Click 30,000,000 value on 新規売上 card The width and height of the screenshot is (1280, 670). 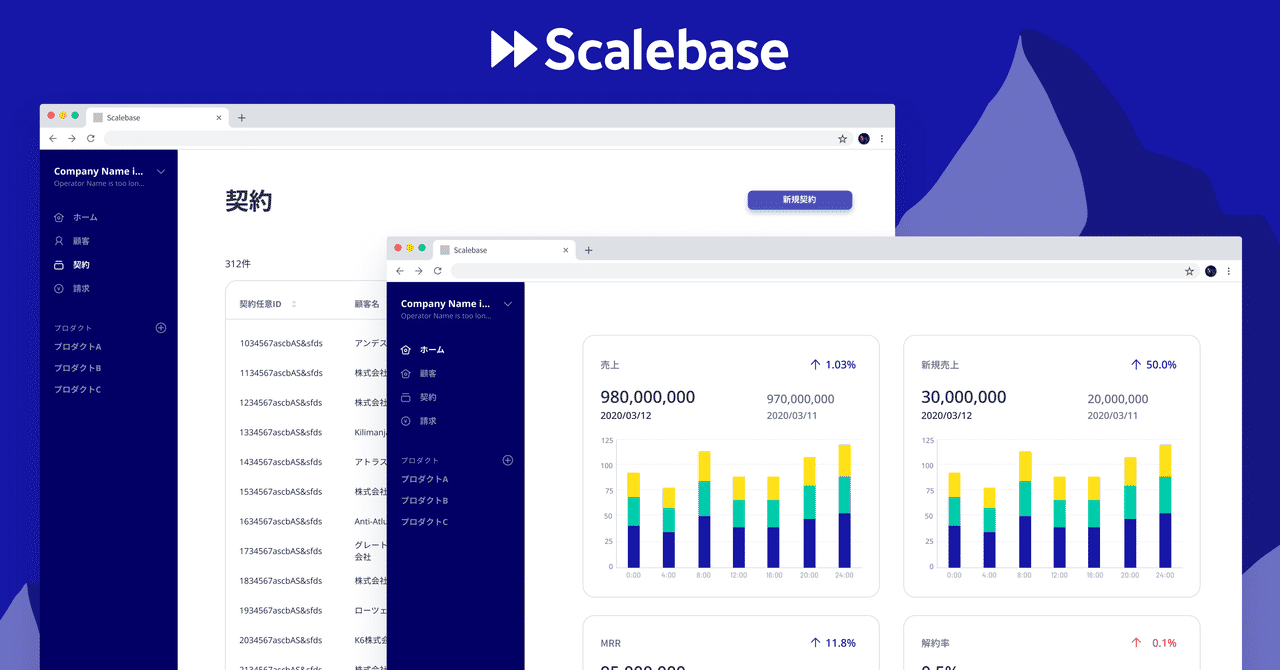(963, 397)
